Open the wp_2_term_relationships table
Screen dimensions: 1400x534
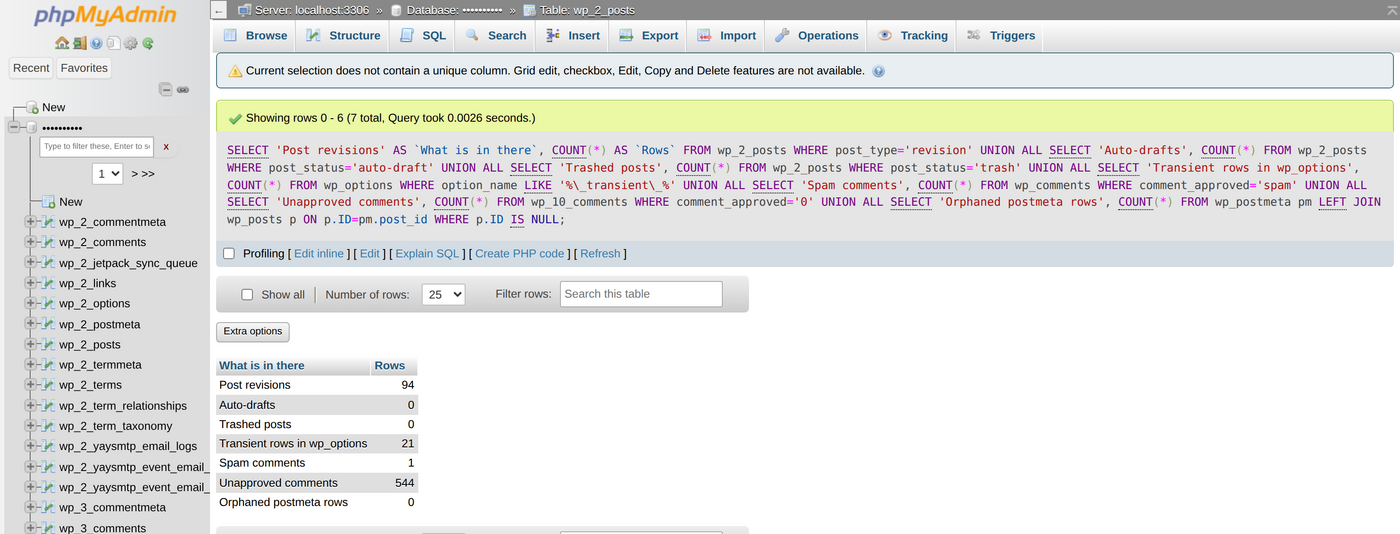(x=123, y=406)
